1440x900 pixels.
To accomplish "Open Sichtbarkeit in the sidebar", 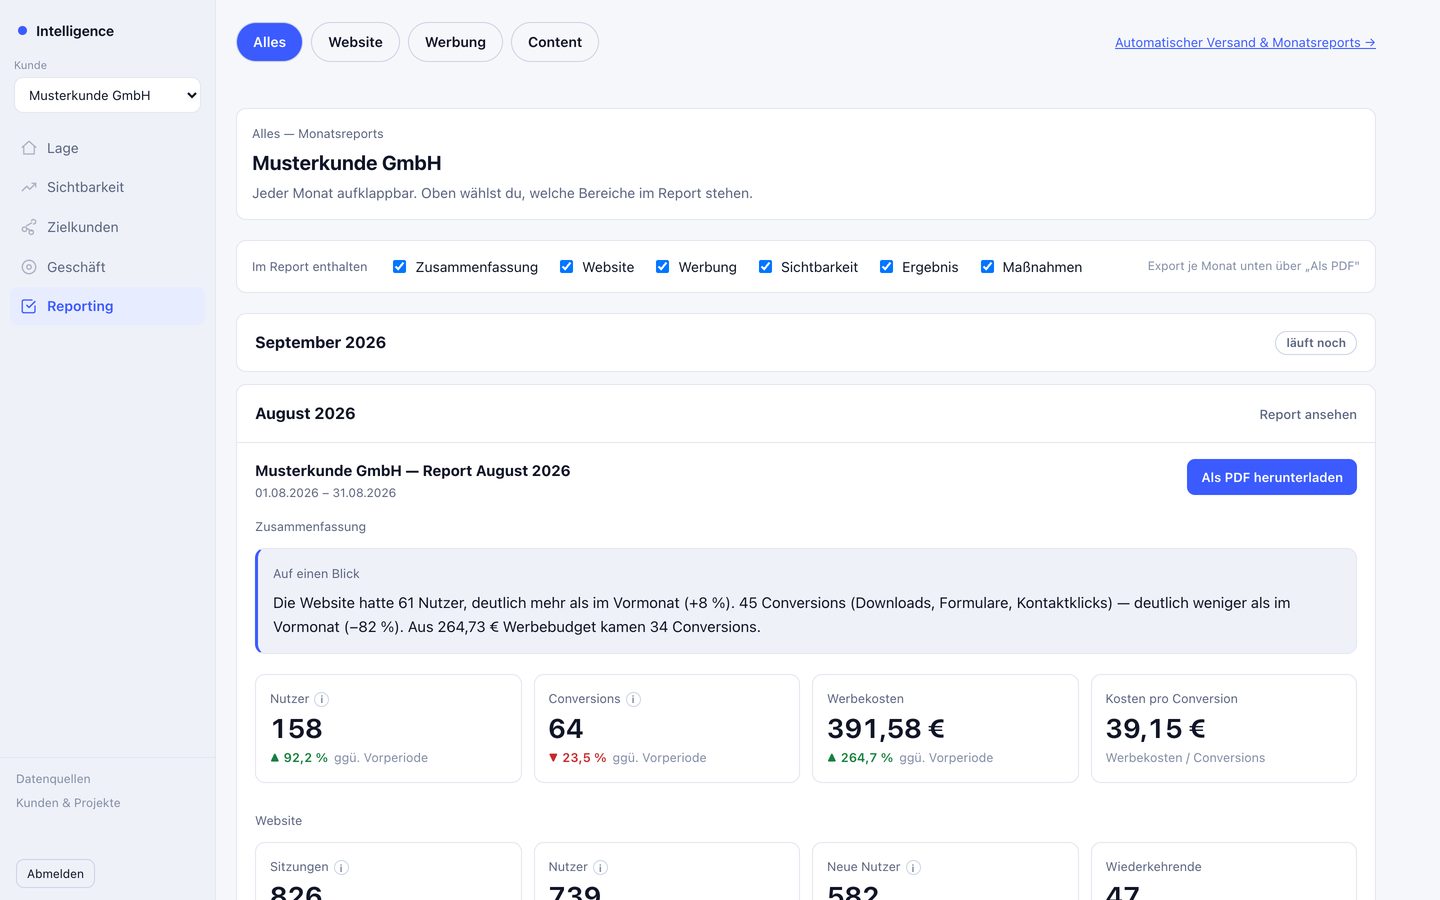I will [x=107, y=187].
